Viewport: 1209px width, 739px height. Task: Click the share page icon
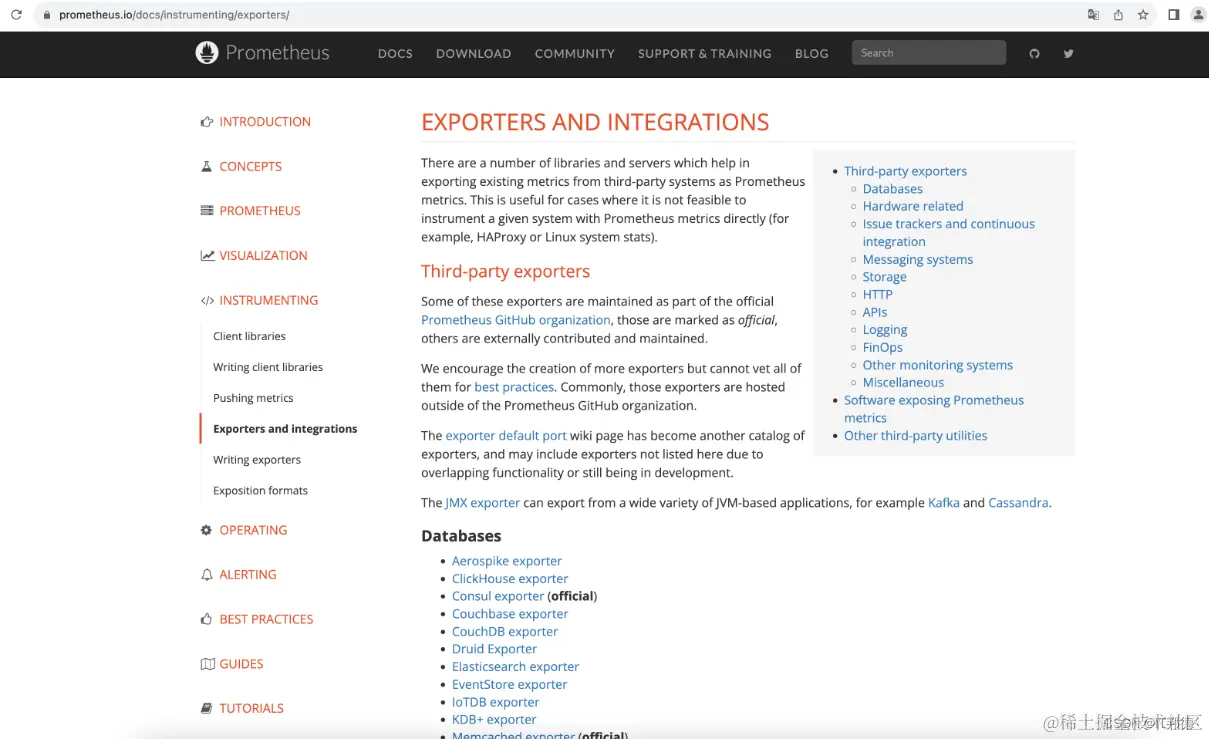[1118, 15]
